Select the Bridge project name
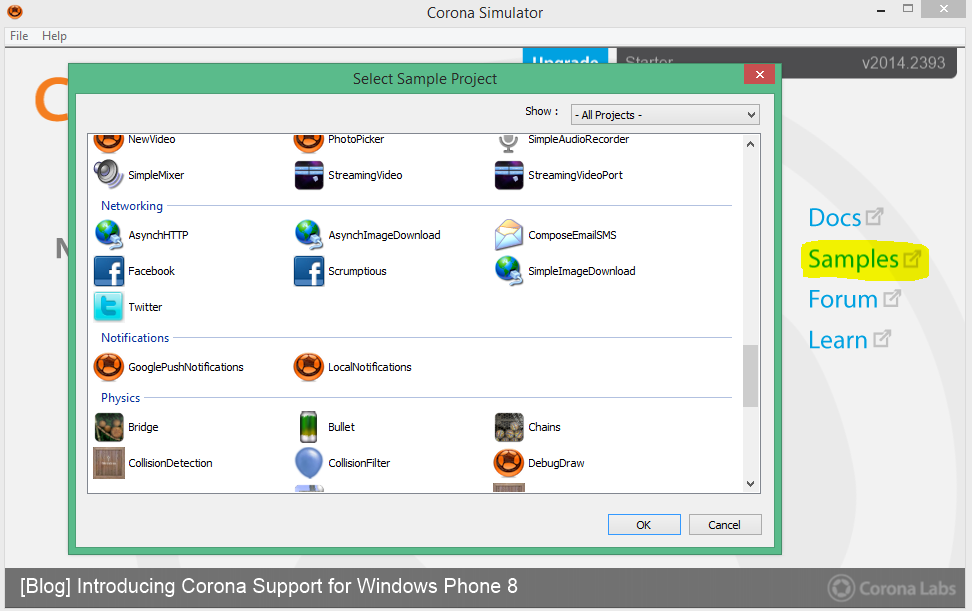 point(143,428)
